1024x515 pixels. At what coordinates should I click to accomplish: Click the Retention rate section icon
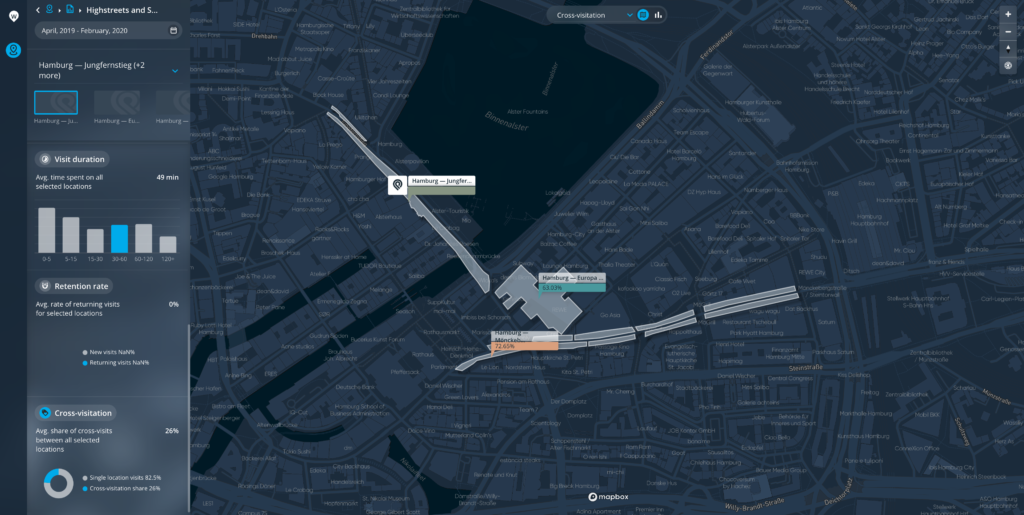point(45,286)
